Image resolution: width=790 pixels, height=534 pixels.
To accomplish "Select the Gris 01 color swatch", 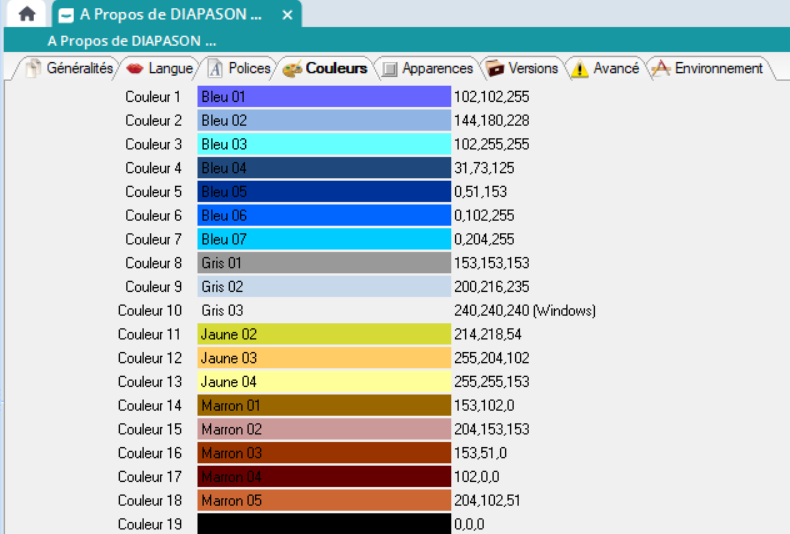I will click(324, 263).
